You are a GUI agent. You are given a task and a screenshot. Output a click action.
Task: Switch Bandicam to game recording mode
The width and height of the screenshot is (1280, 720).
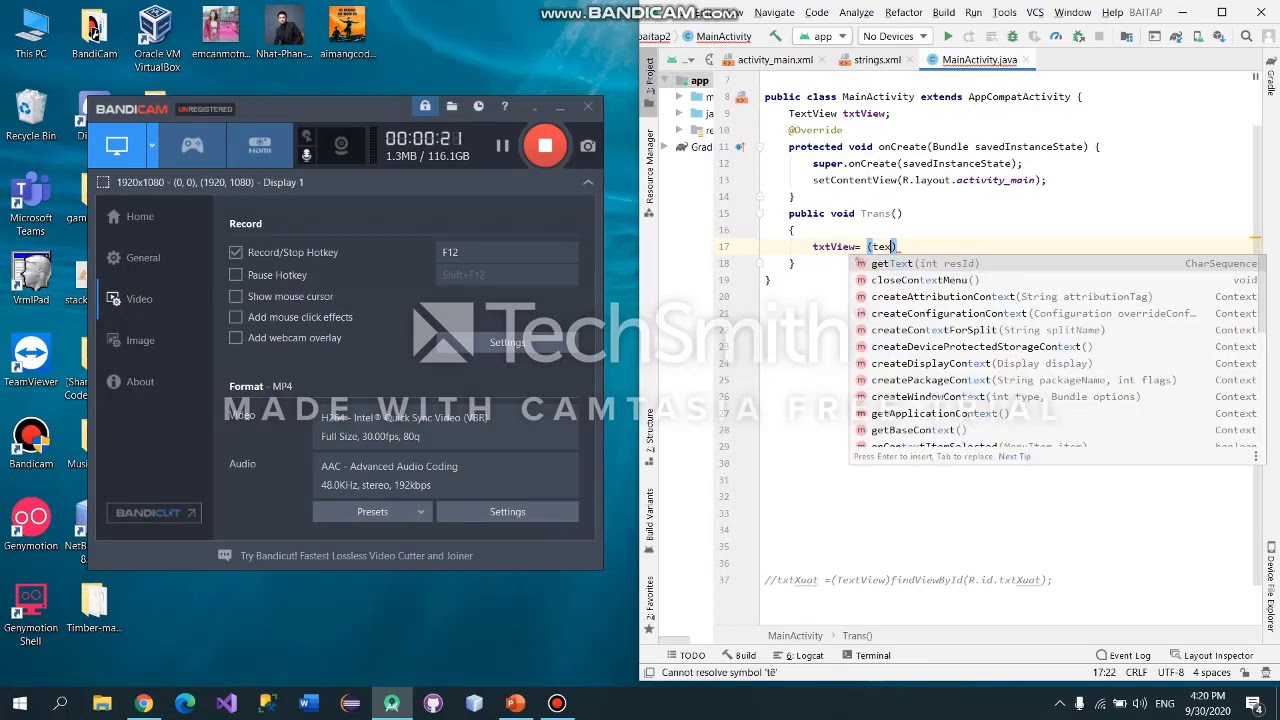click(x=192, y=146)
